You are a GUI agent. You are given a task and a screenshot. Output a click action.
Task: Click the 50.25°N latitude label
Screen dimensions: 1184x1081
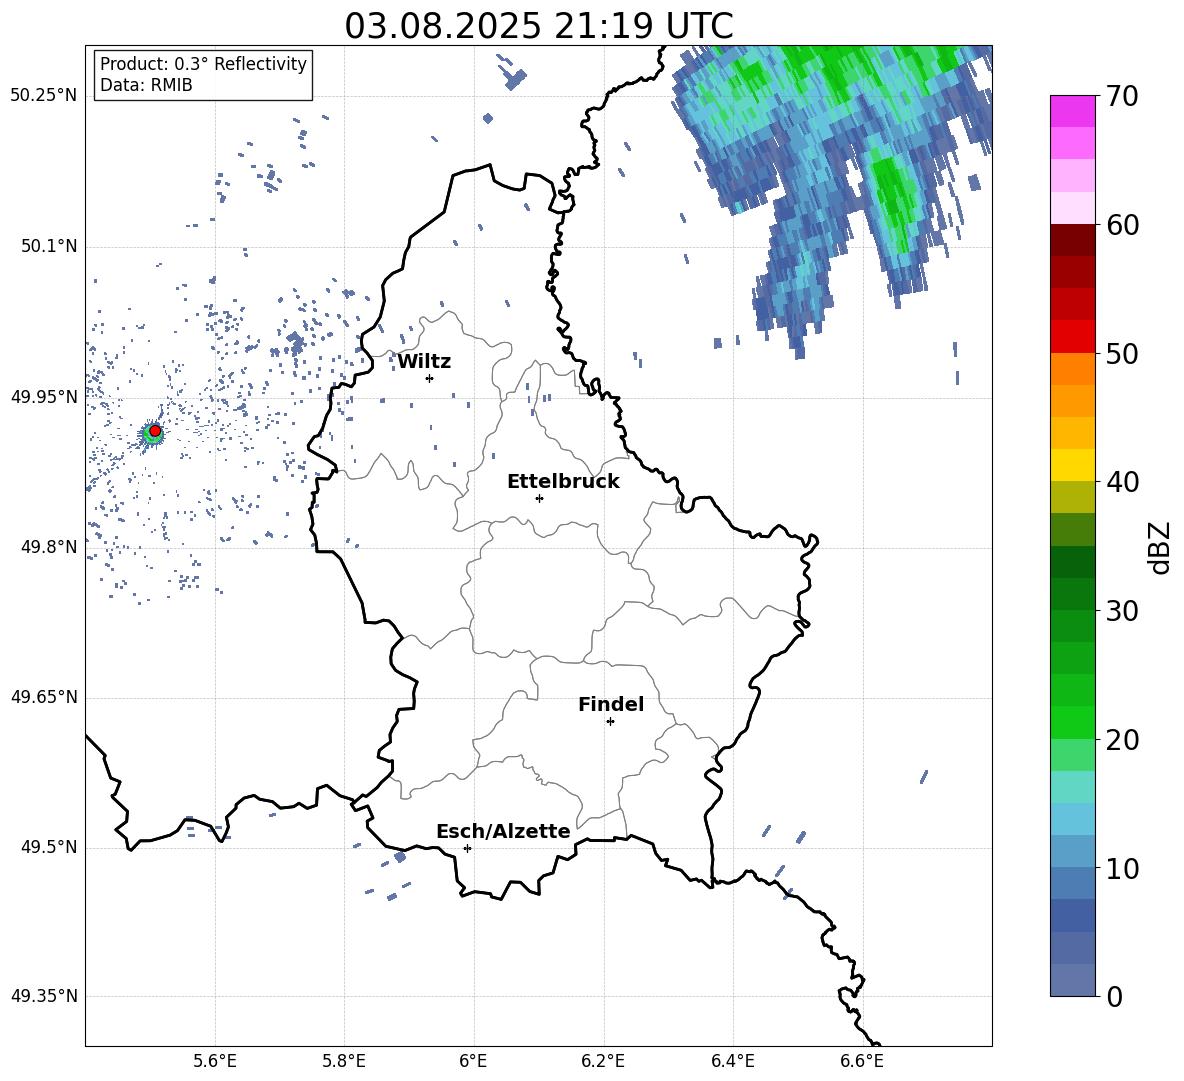(44, 96)
